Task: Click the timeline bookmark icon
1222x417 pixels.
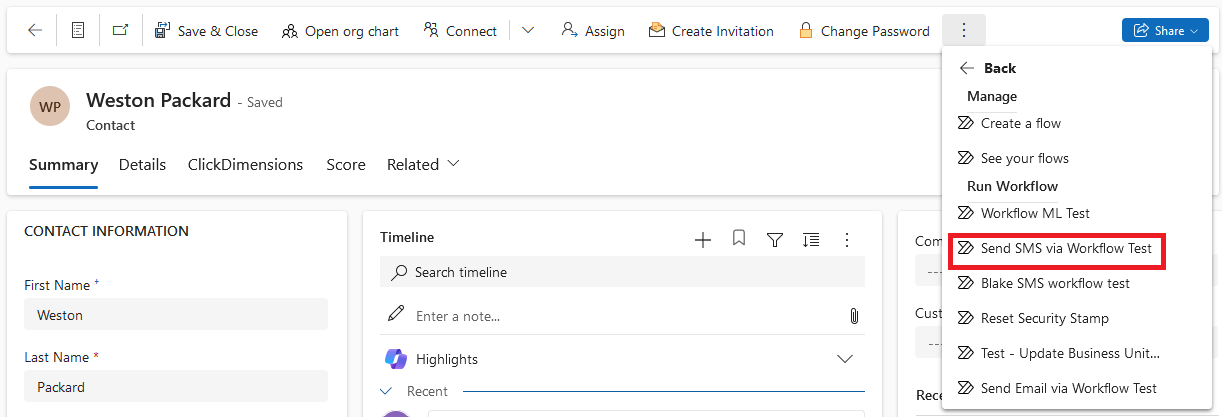Action: [739, 238]
